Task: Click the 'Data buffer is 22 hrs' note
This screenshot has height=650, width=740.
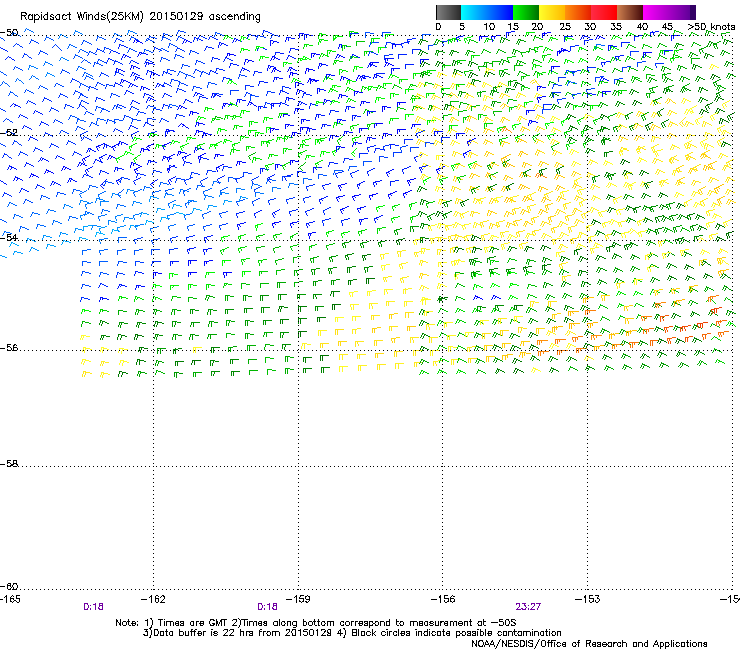Action: coord(352,633)
